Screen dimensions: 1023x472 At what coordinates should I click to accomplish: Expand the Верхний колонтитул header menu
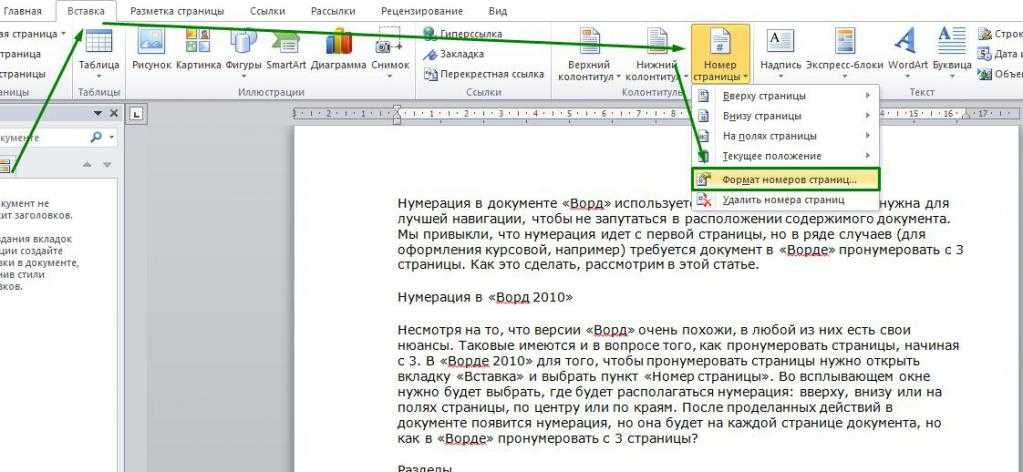[x=589, y=54]
